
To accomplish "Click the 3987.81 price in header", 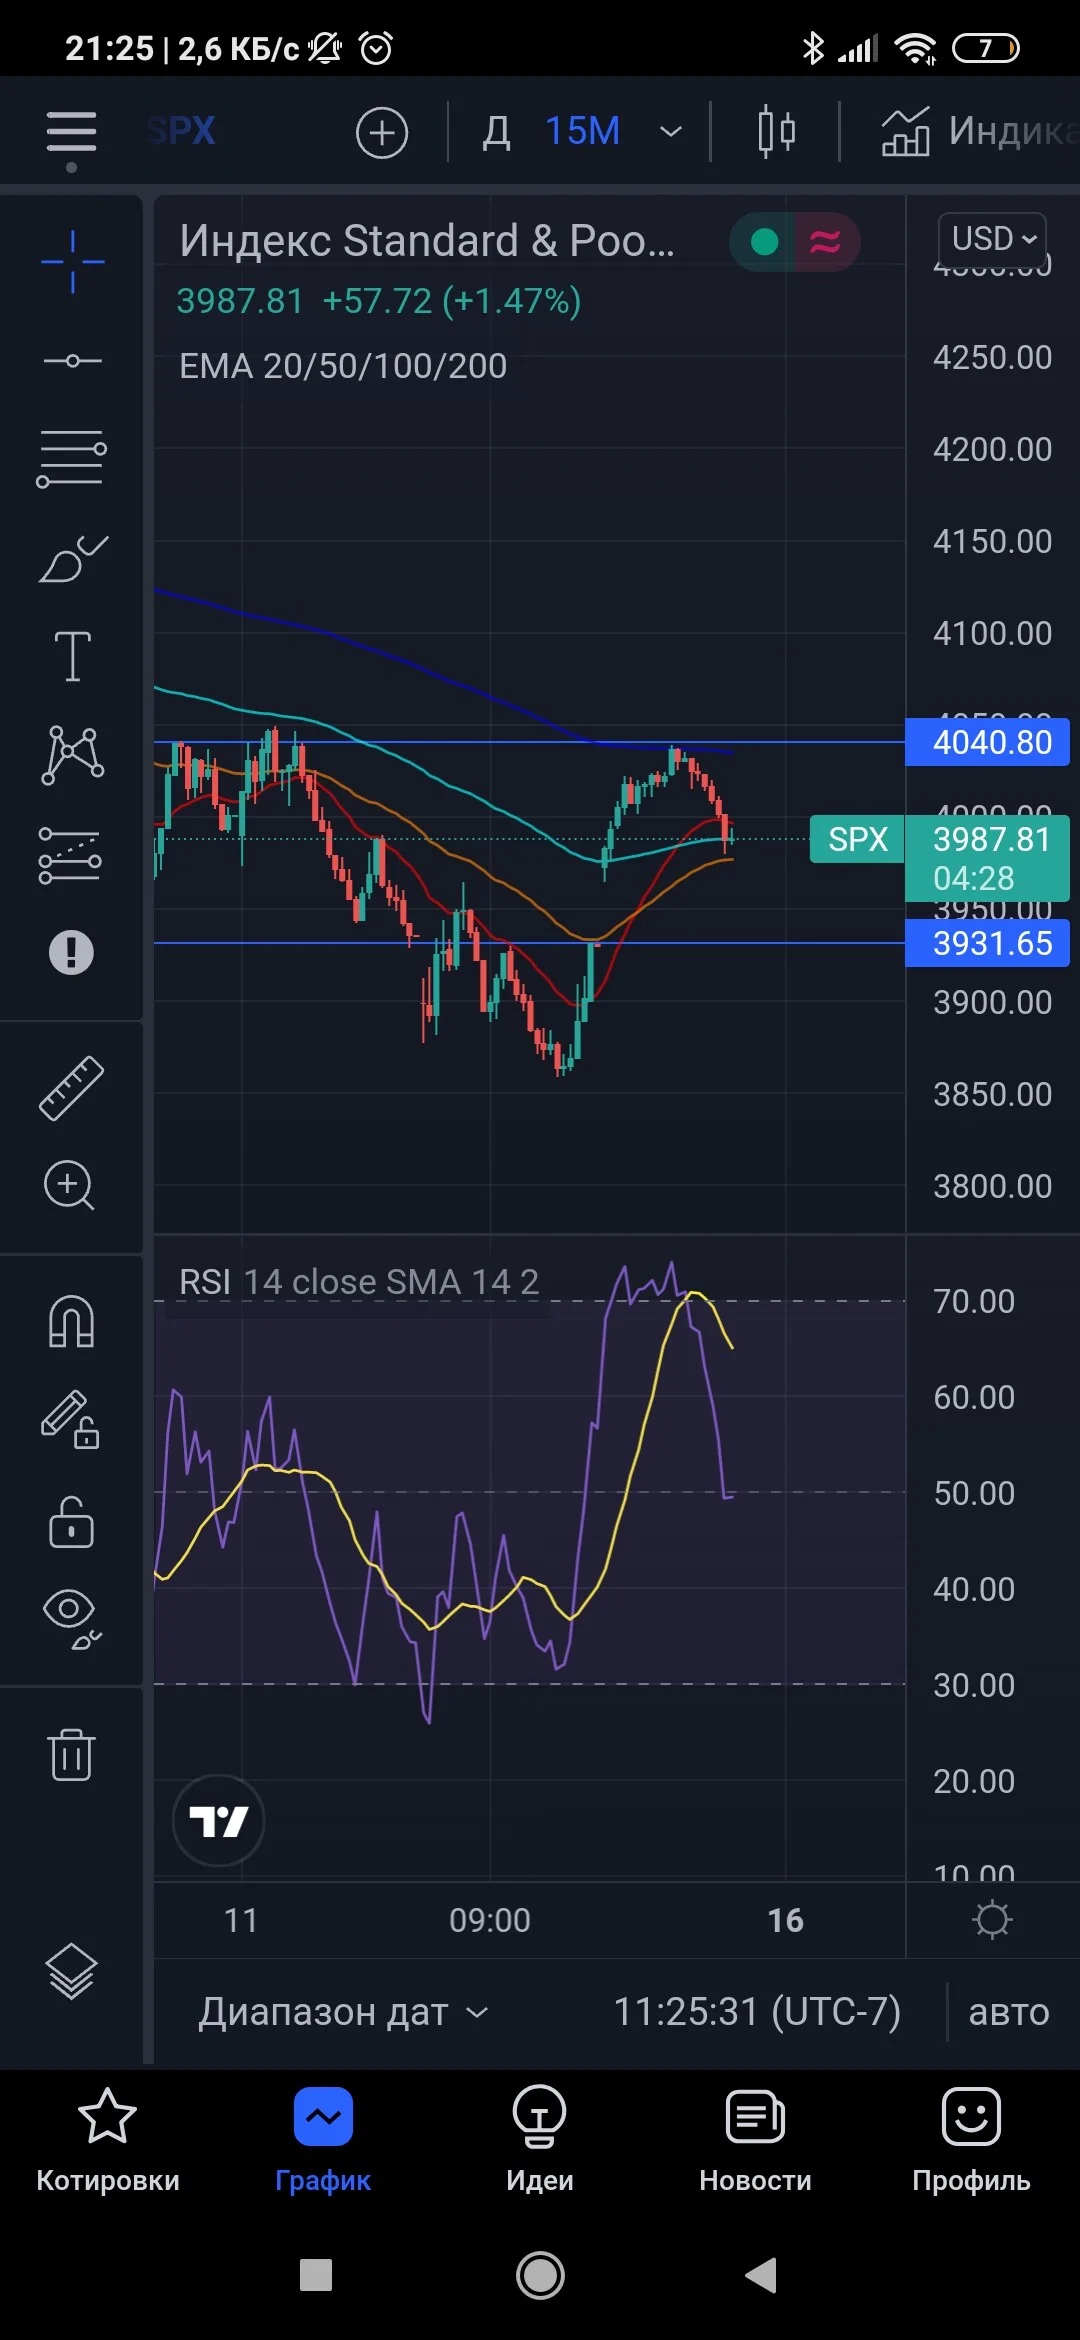I will coord(240,301).
